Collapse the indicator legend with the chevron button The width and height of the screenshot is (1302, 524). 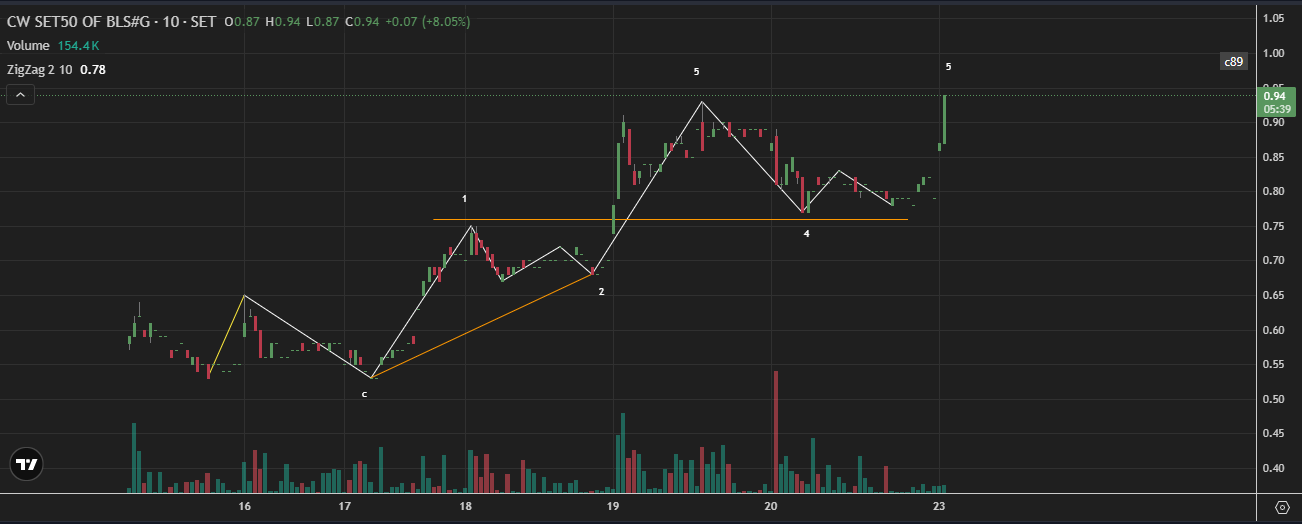[x=21, y=95]
